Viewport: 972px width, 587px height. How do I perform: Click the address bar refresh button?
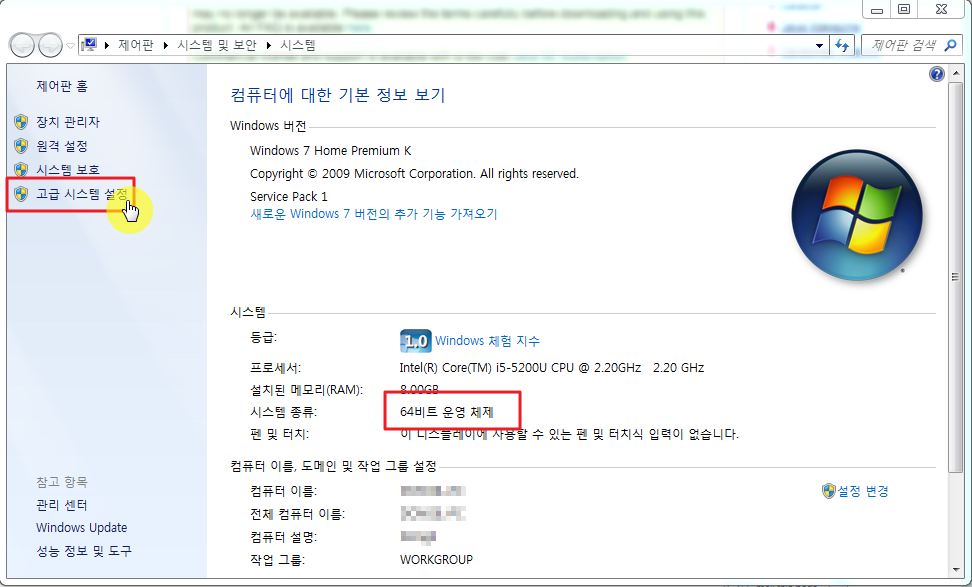[842, 45]
